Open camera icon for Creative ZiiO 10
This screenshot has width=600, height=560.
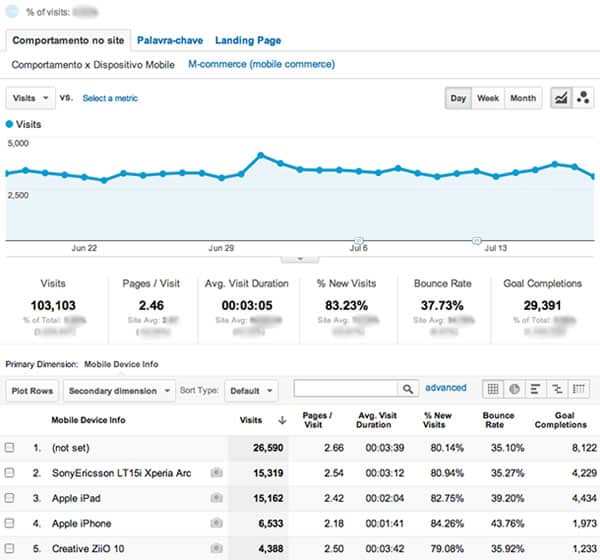[x=216, y=548]
